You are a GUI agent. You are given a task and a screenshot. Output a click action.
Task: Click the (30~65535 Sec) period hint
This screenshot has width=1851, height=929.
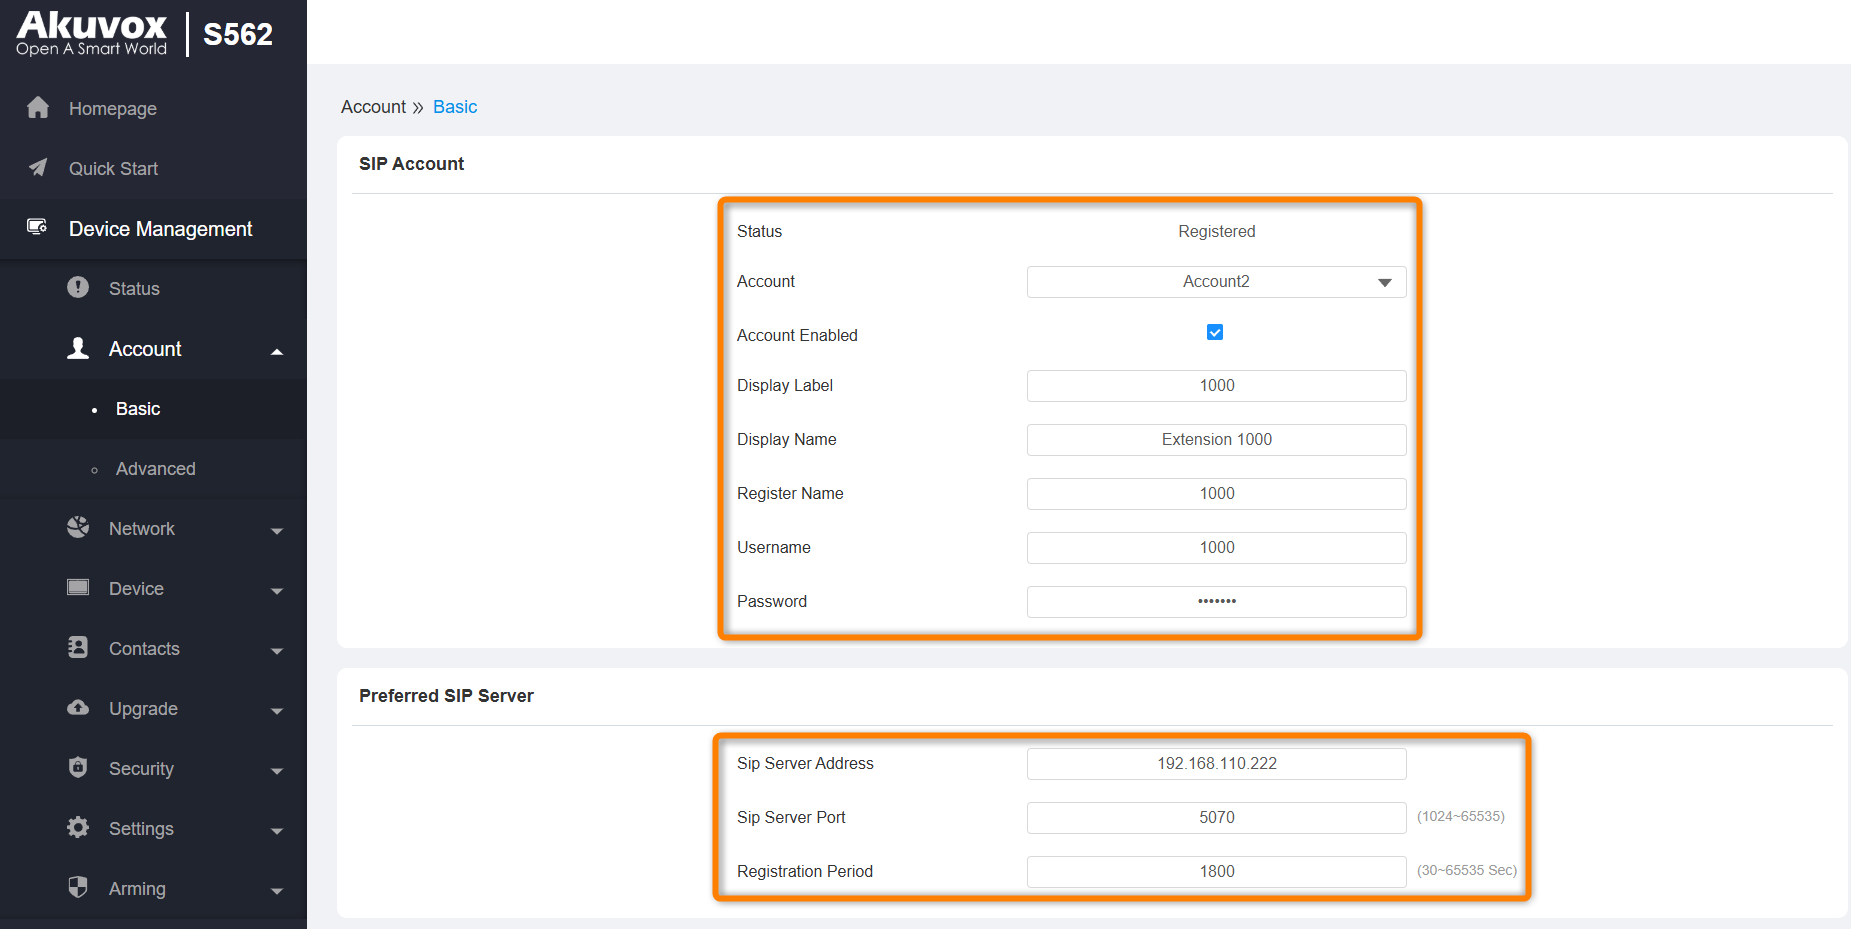click(x=1466, y=870)
